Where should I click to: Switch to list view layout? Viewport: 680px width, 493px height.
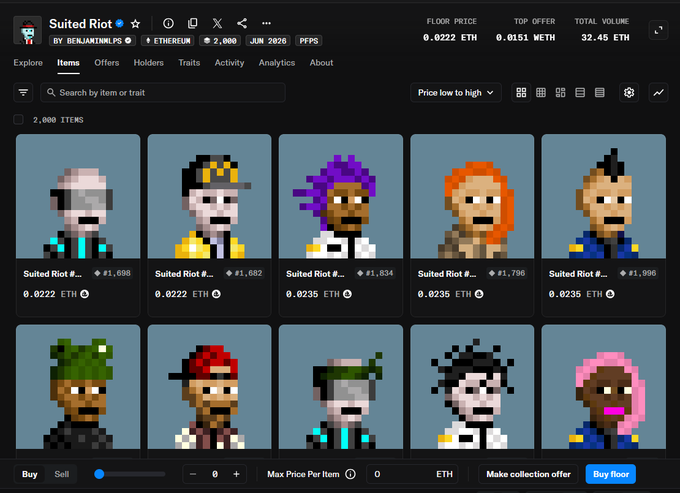[580, 92]
